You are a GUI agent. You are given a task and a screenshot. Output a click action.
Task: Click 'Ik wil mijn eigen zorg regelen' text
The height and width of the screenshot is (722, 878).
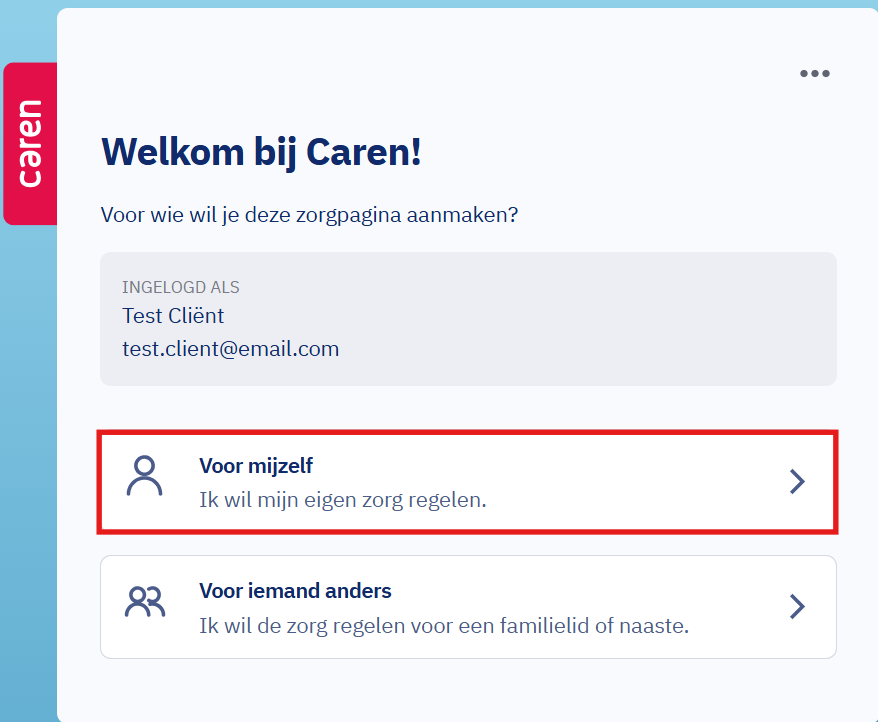(342, 499)
